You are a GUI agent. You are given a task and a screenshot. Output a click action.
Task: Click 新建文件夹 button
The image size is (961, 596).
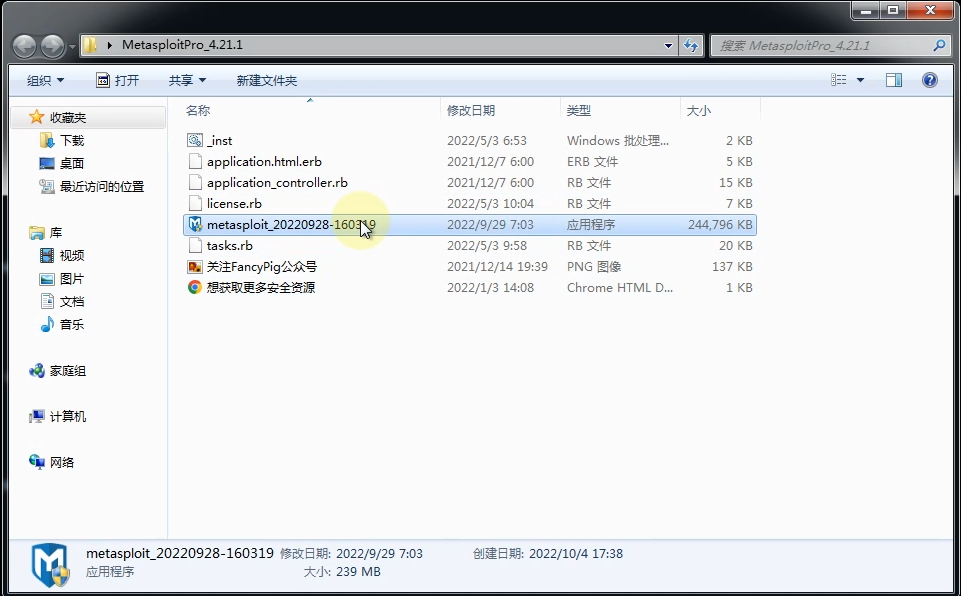[267, 80]
